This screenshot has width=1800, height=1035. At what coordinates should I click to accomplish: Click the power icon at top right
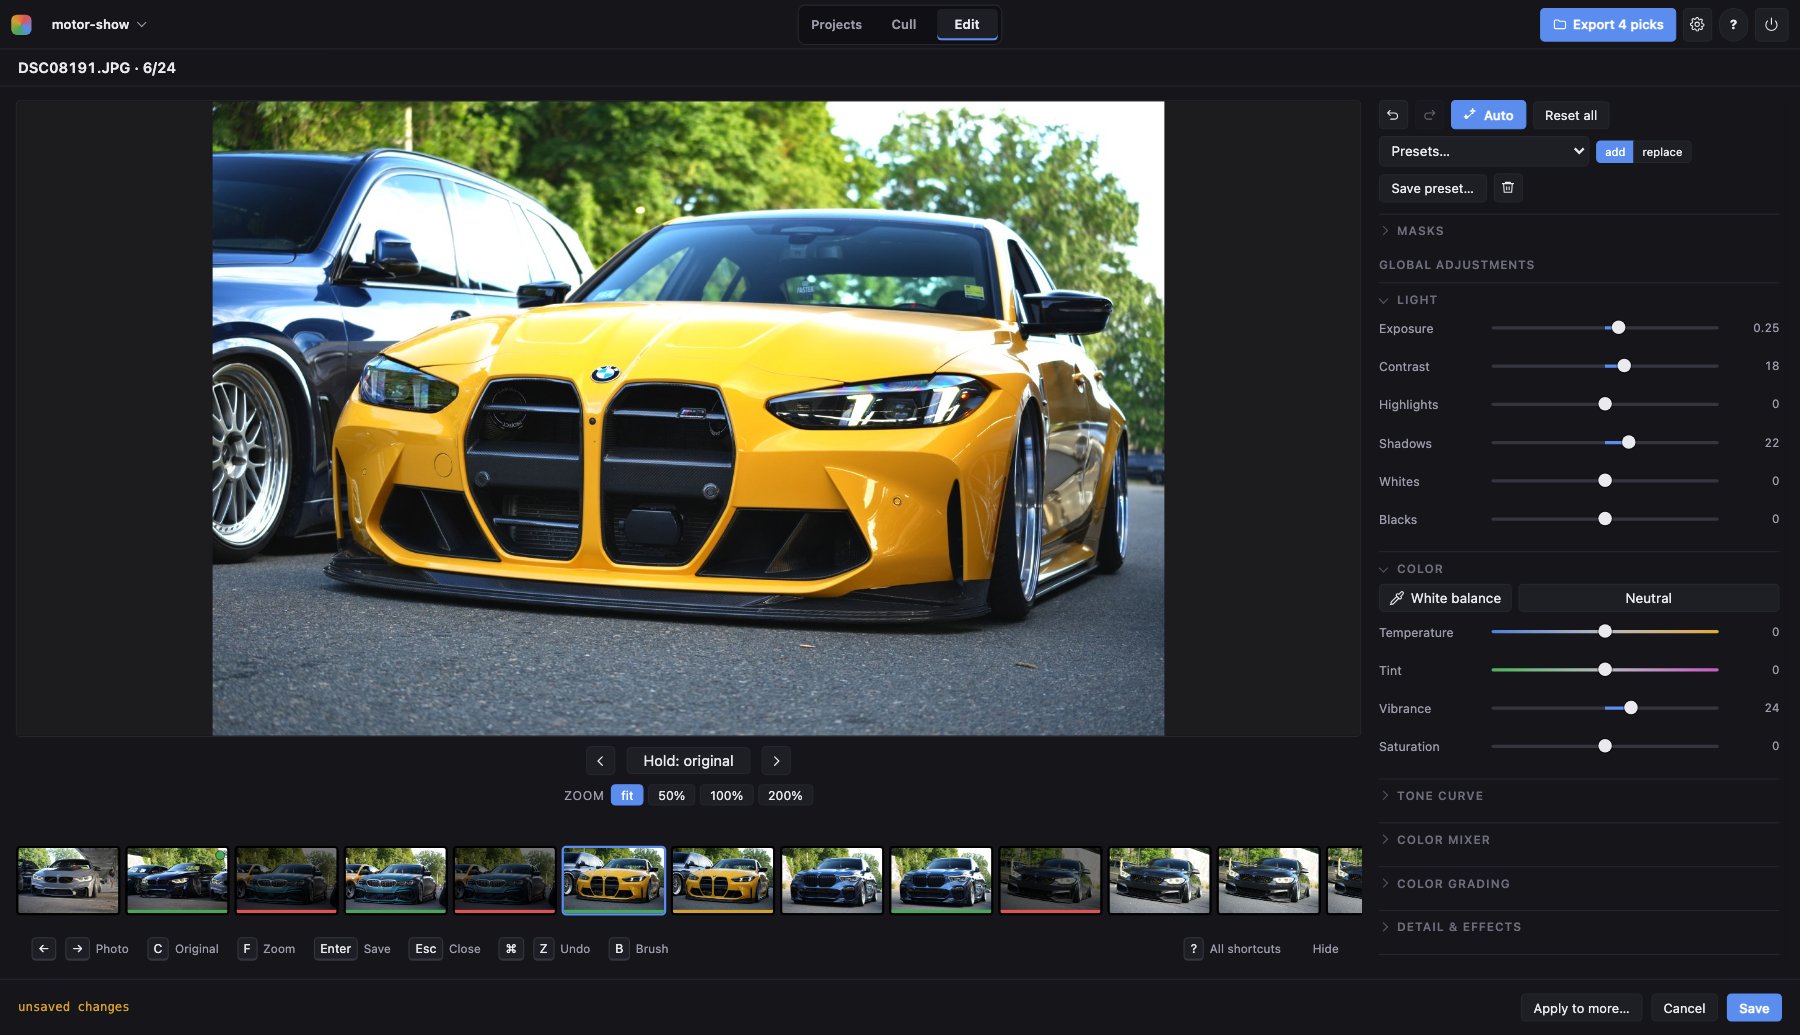(x=1771, y=25)
